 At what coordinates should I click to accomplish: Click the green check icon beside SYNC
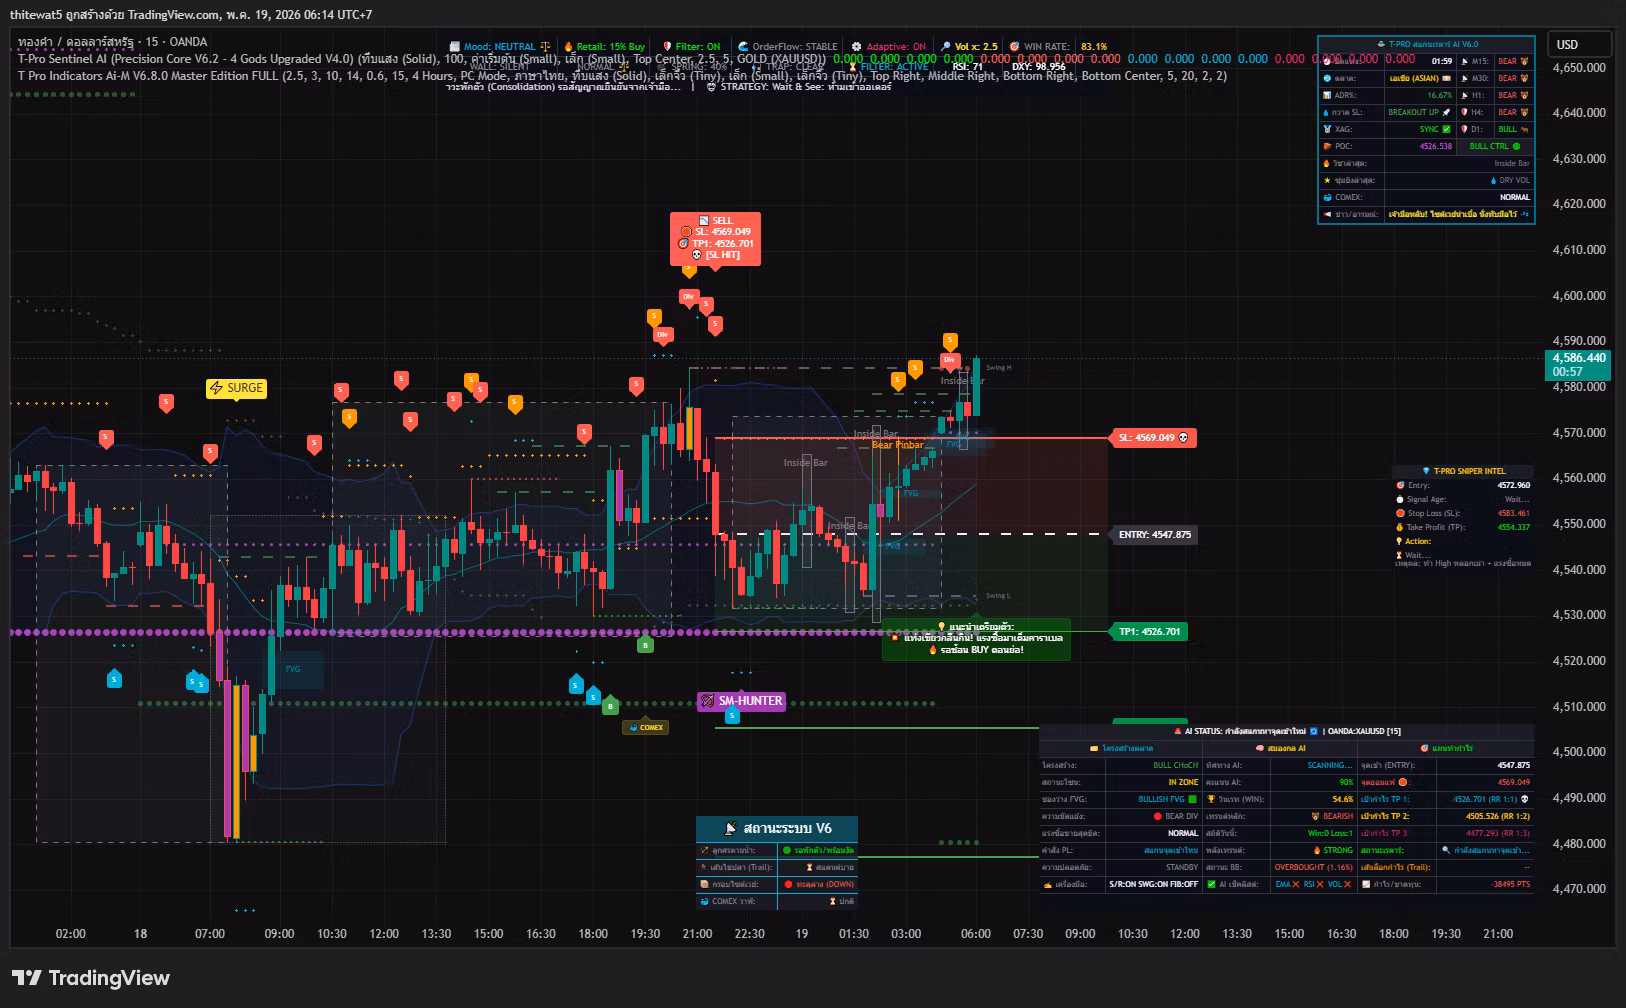pyautogui.click(x=1446, y=129)
